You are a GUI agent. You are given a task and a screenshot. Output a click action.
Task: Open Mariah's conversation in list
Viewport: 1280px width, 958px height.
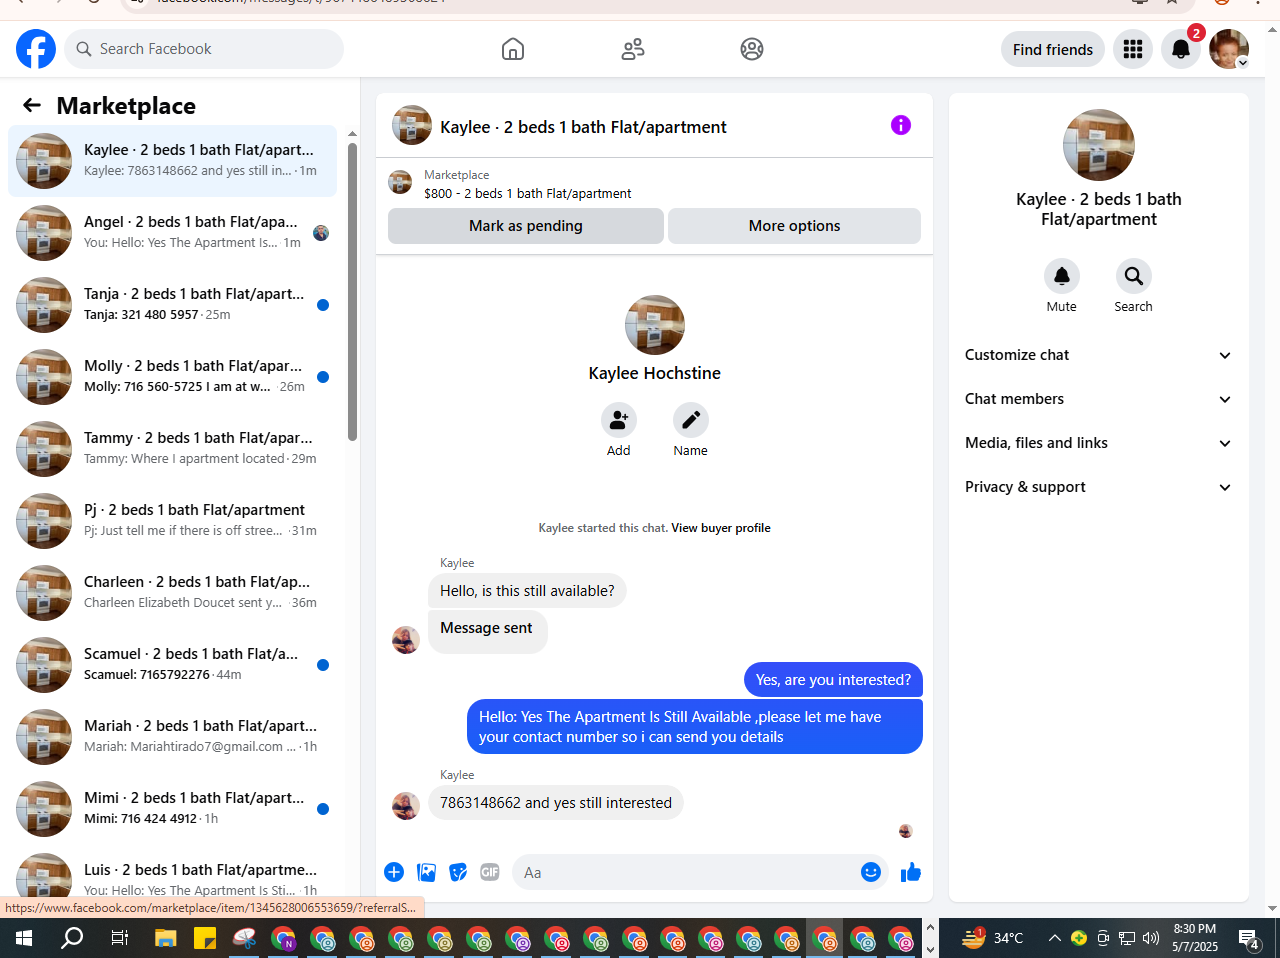tap(172, 737)
